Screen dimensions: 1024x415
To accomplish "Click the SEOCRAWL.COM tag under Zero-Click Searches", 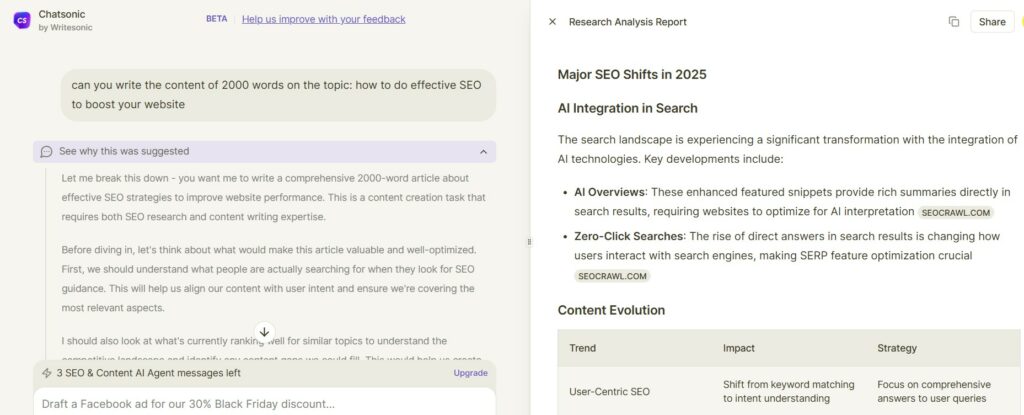I will click(x=613, y=276).
